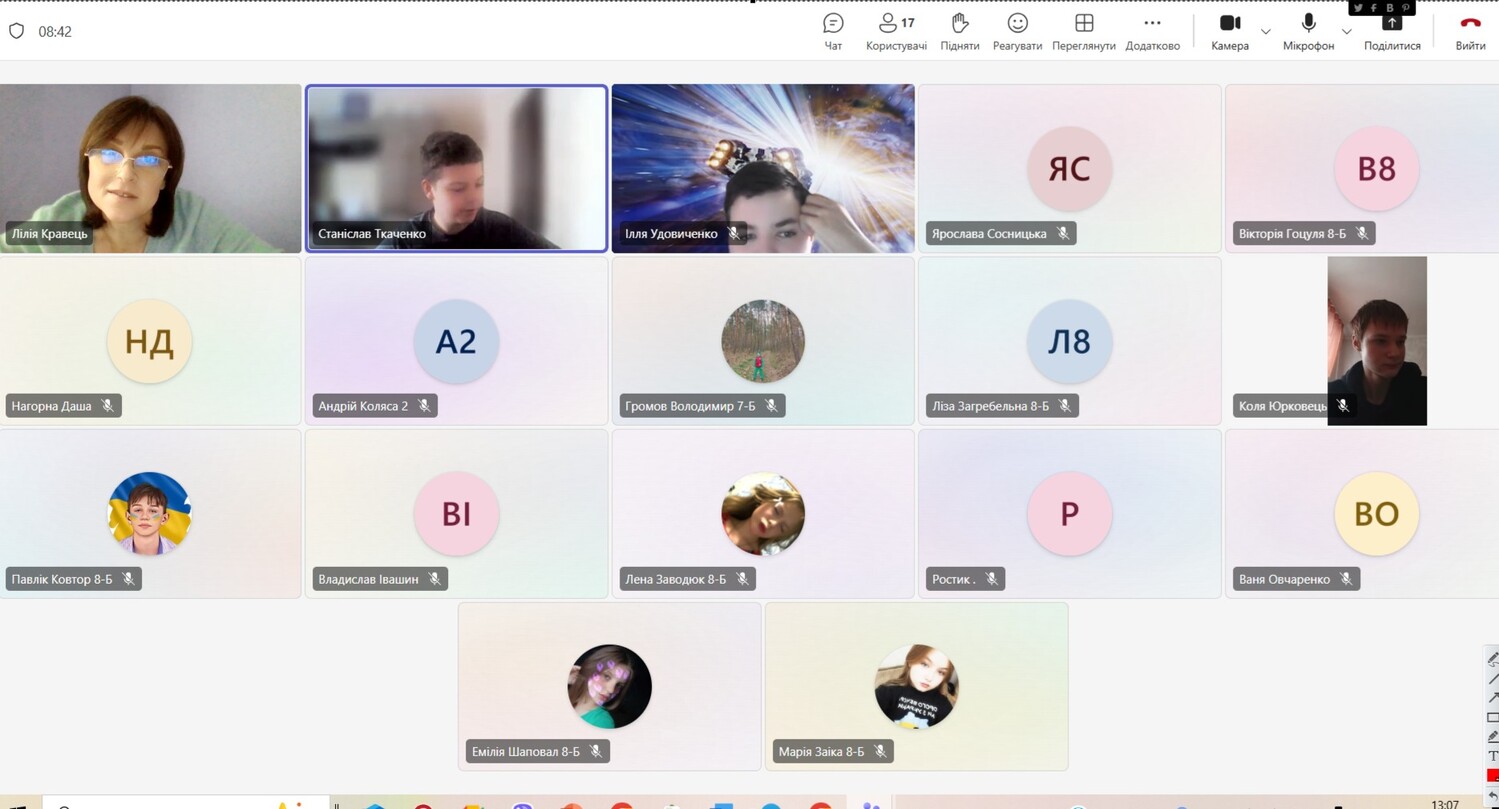
Task: Click the shield security icon near timer
Action: (16, 31)
